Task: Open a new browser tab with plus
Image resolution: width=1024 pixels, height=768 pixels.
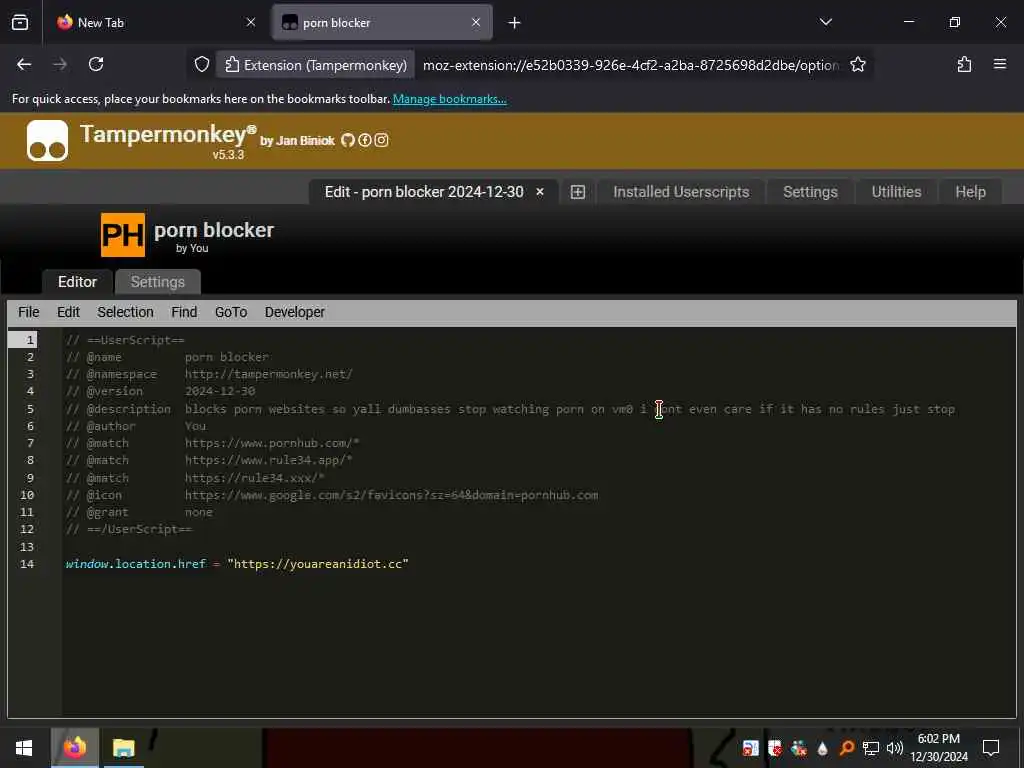Action: pos(514,23)
